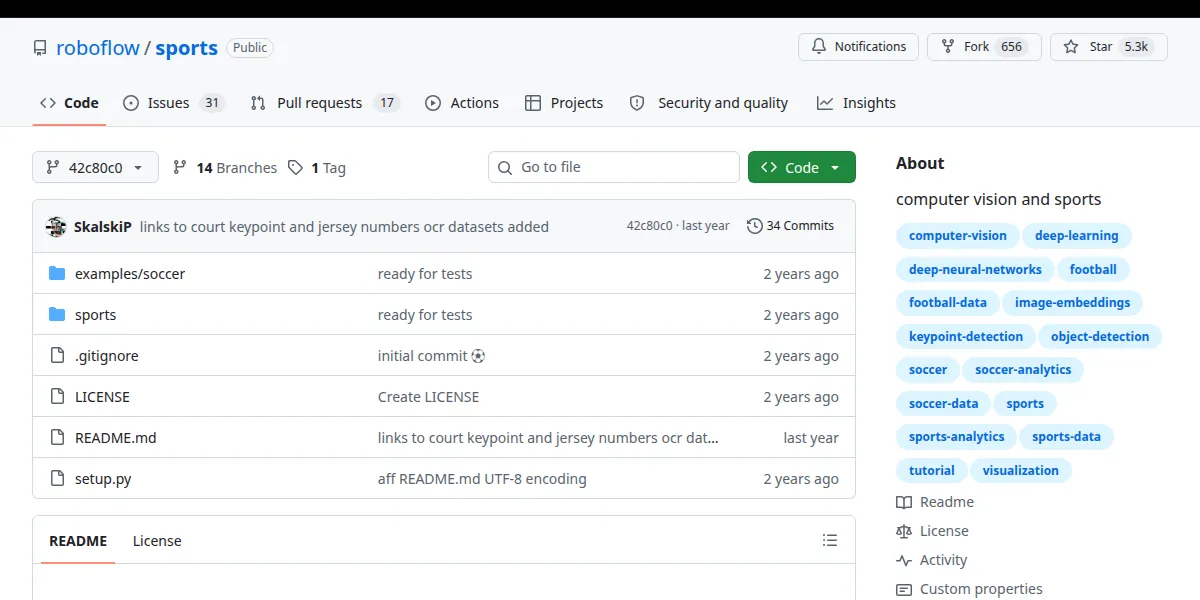Open the README outline list icon
Viewport: 1200px width, 600px height.
pos(830,540)
